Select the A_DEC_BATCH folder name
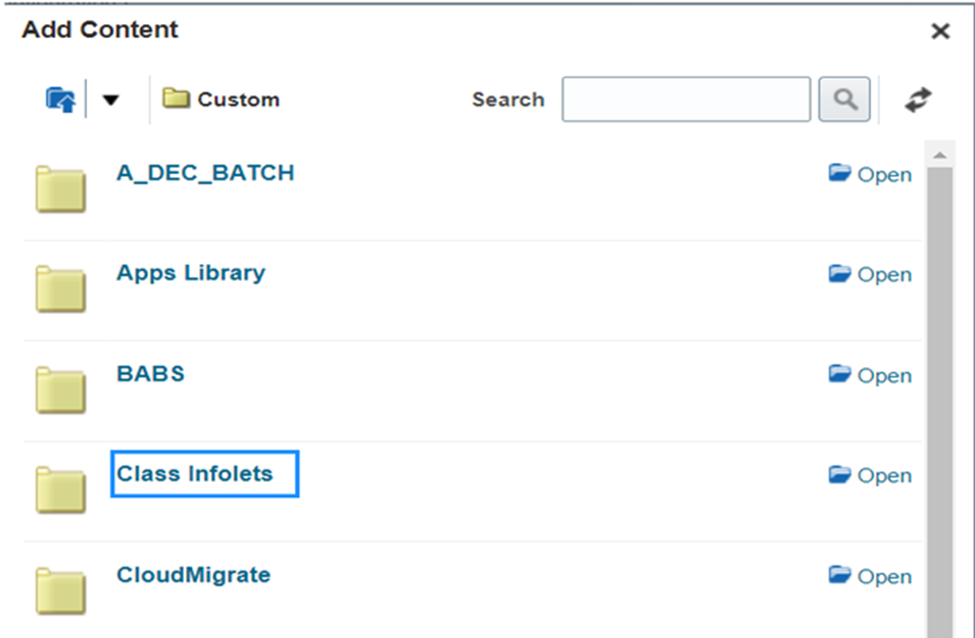 [x=205, y=173]
